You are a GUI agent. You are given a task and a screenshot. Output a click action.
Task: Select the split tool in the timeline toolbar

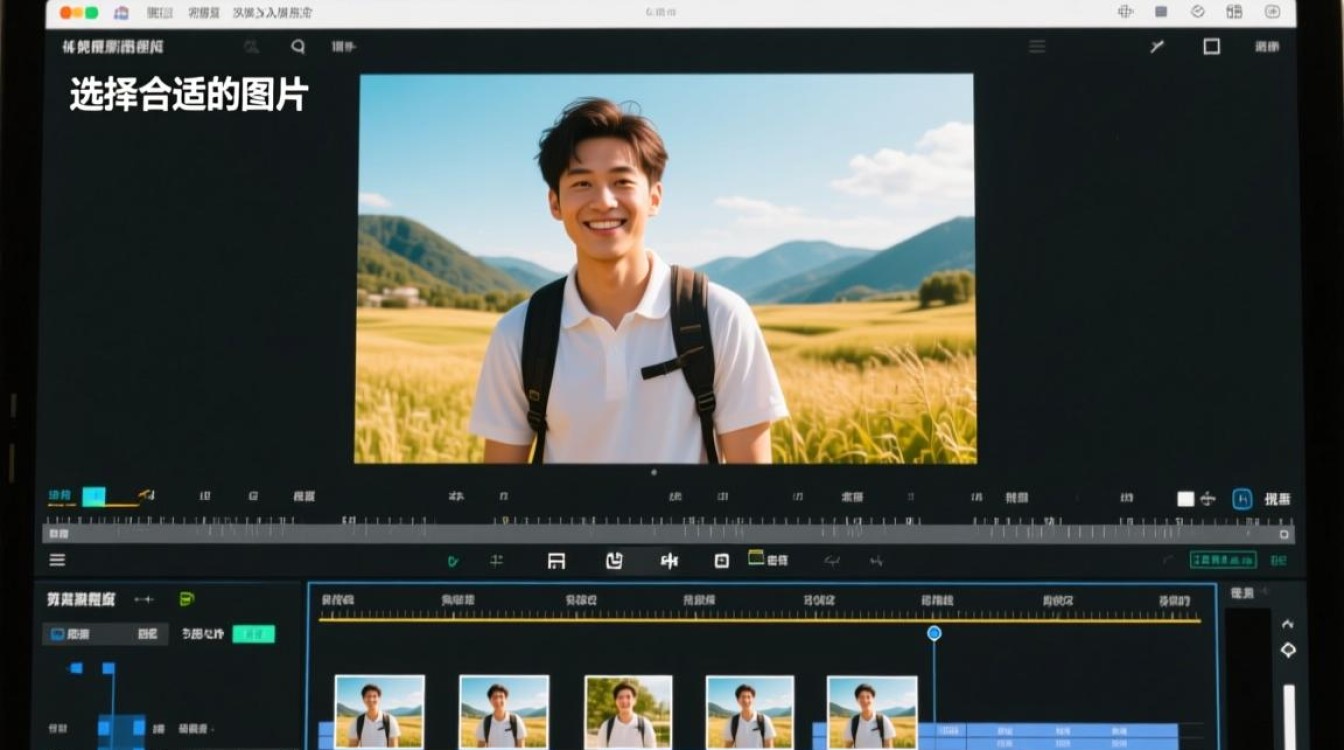[670, 561]
